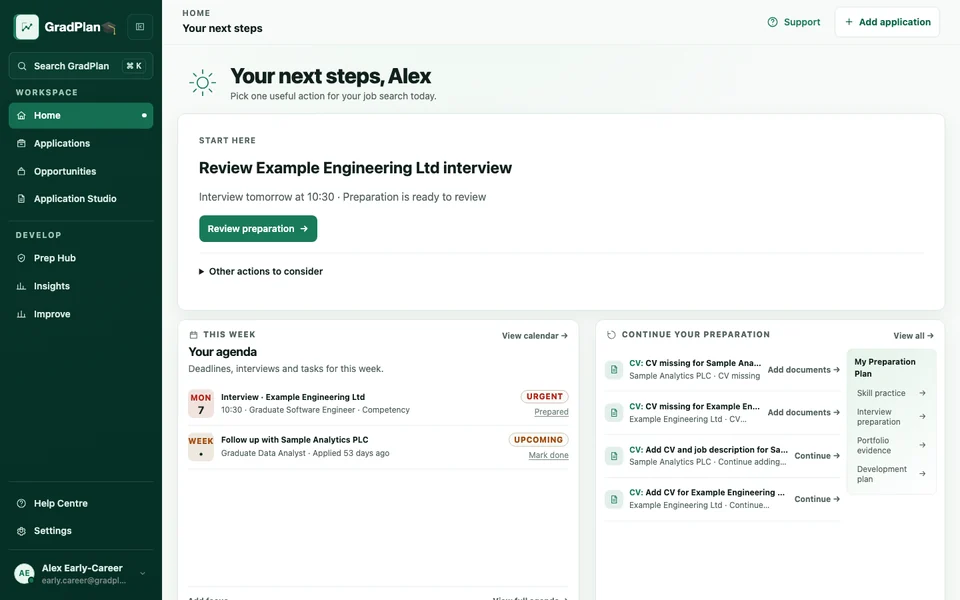Open Interview preparation in My Preparation Plan

[891, 417]
